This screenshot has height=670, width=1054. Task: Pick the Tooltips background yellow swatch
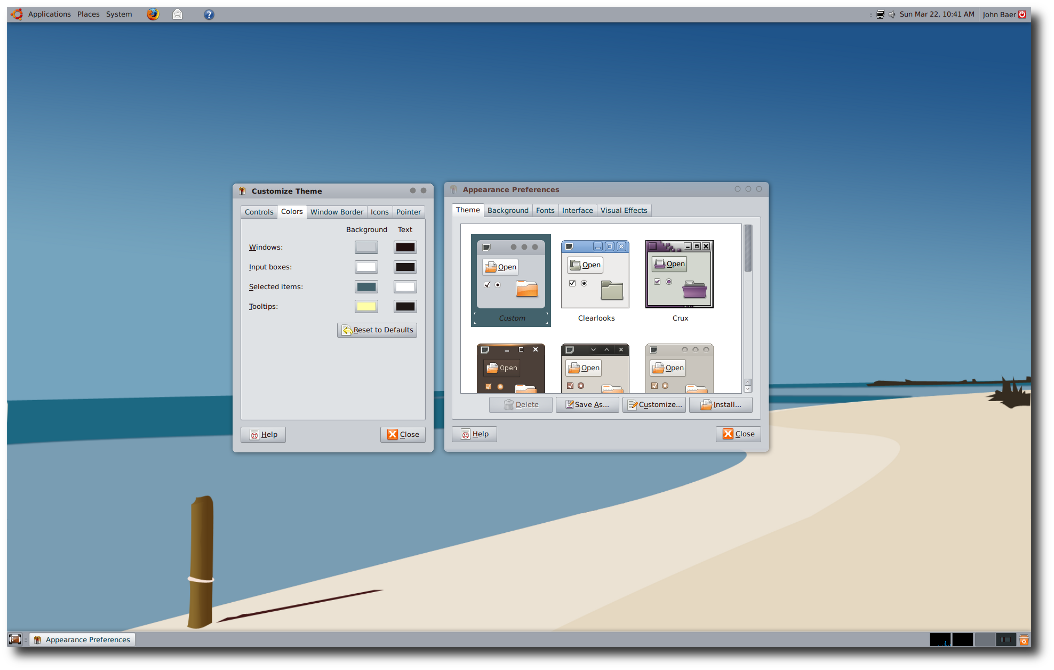(x=366, y=306)
